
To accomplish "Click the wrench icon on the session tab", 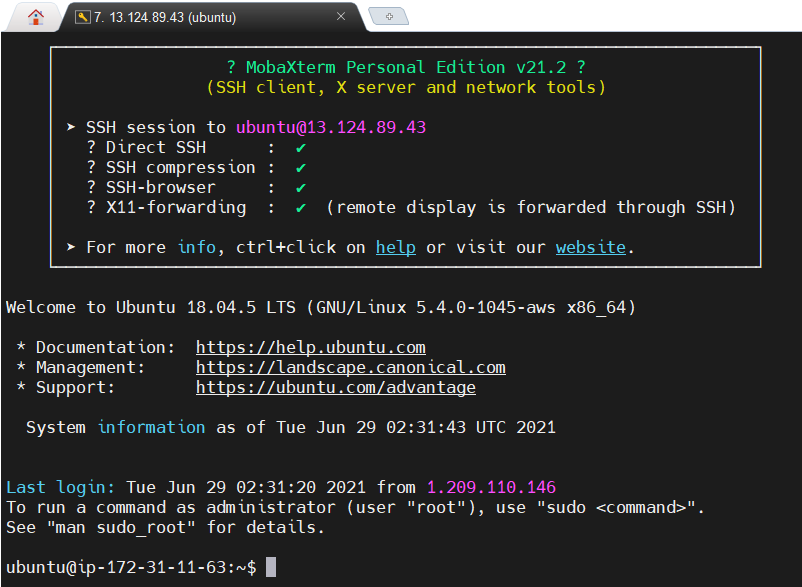I will click(82, 17).
